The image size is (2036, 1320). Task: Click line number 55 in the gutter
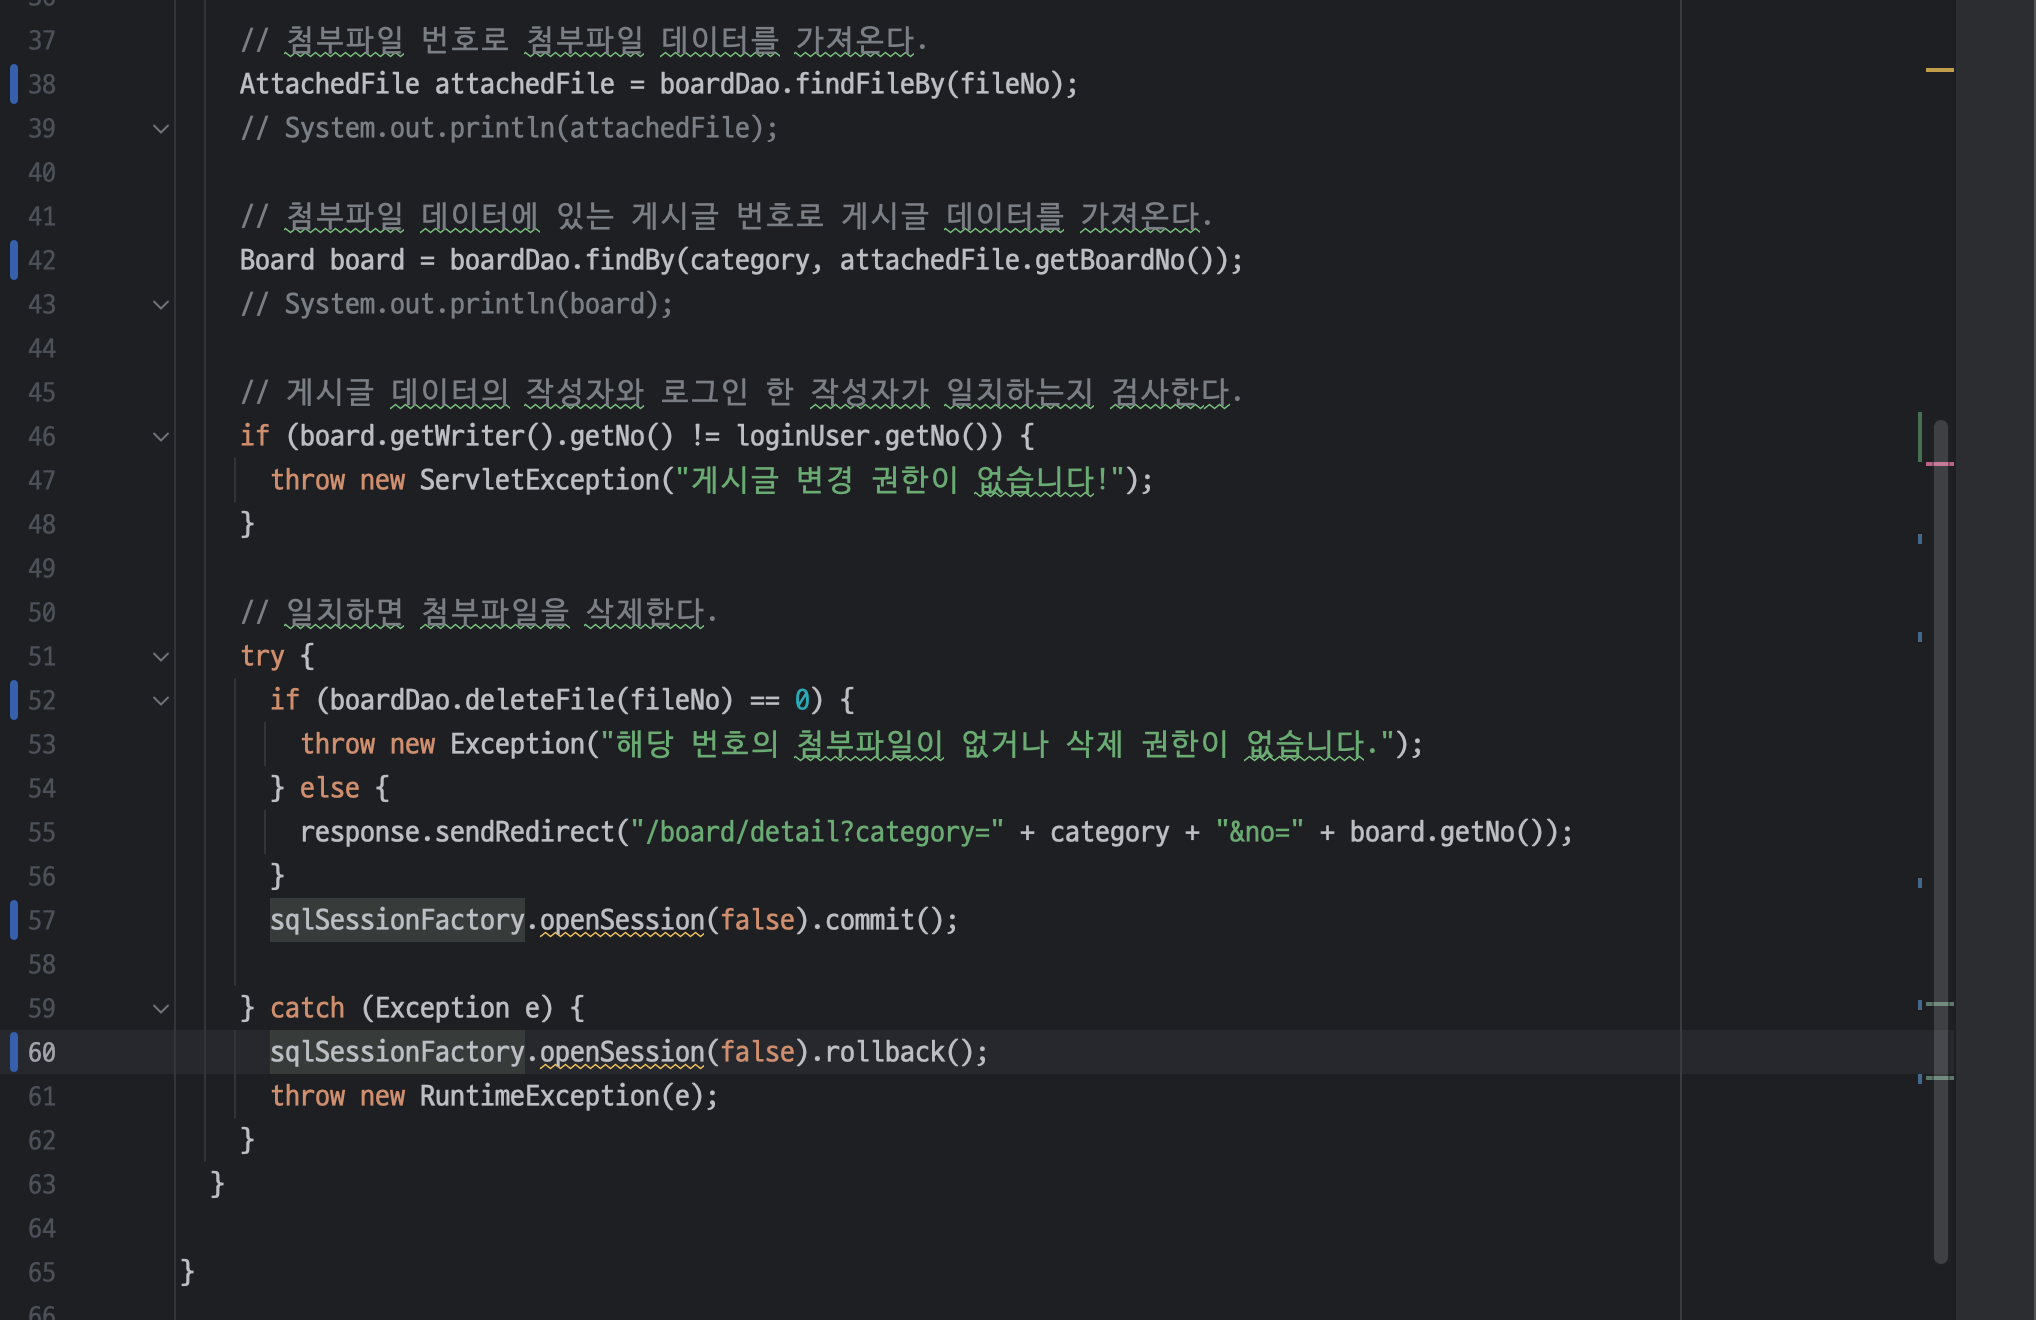(42, 833)
